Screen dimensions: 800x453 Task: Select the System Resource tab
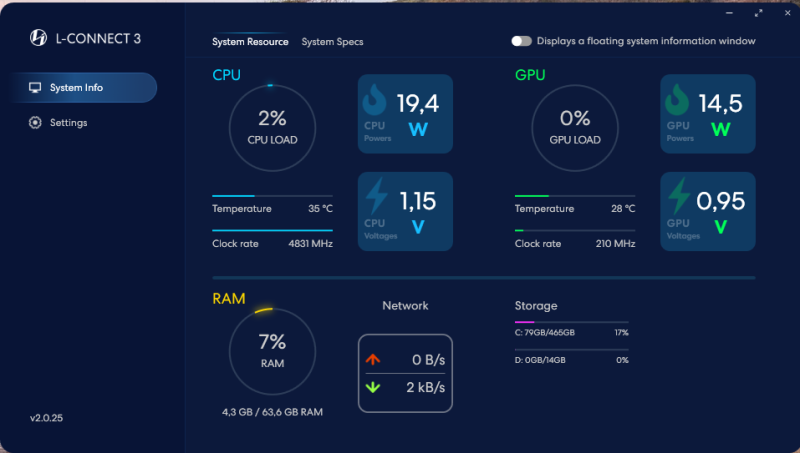(250, 42)
